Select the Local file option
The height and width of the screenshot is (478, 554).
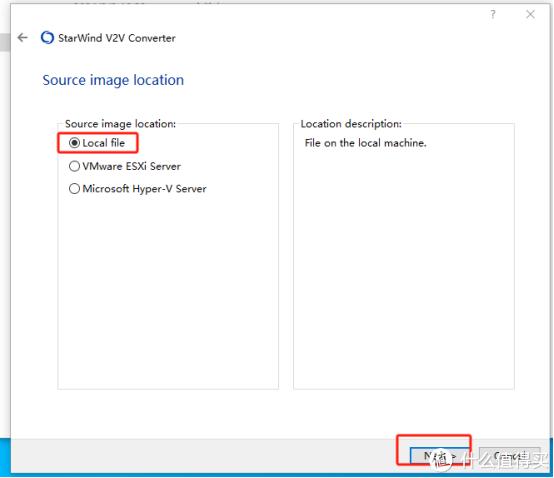point(97,143)
